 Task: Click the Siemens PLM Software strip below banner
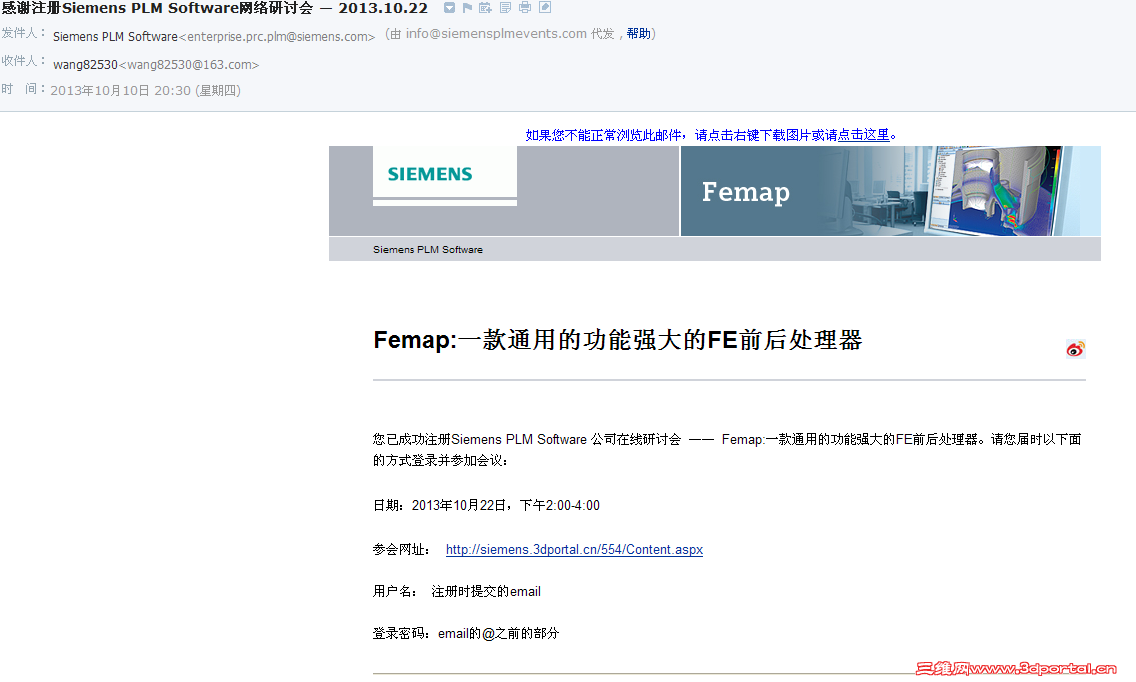click(x=428, y=249)
